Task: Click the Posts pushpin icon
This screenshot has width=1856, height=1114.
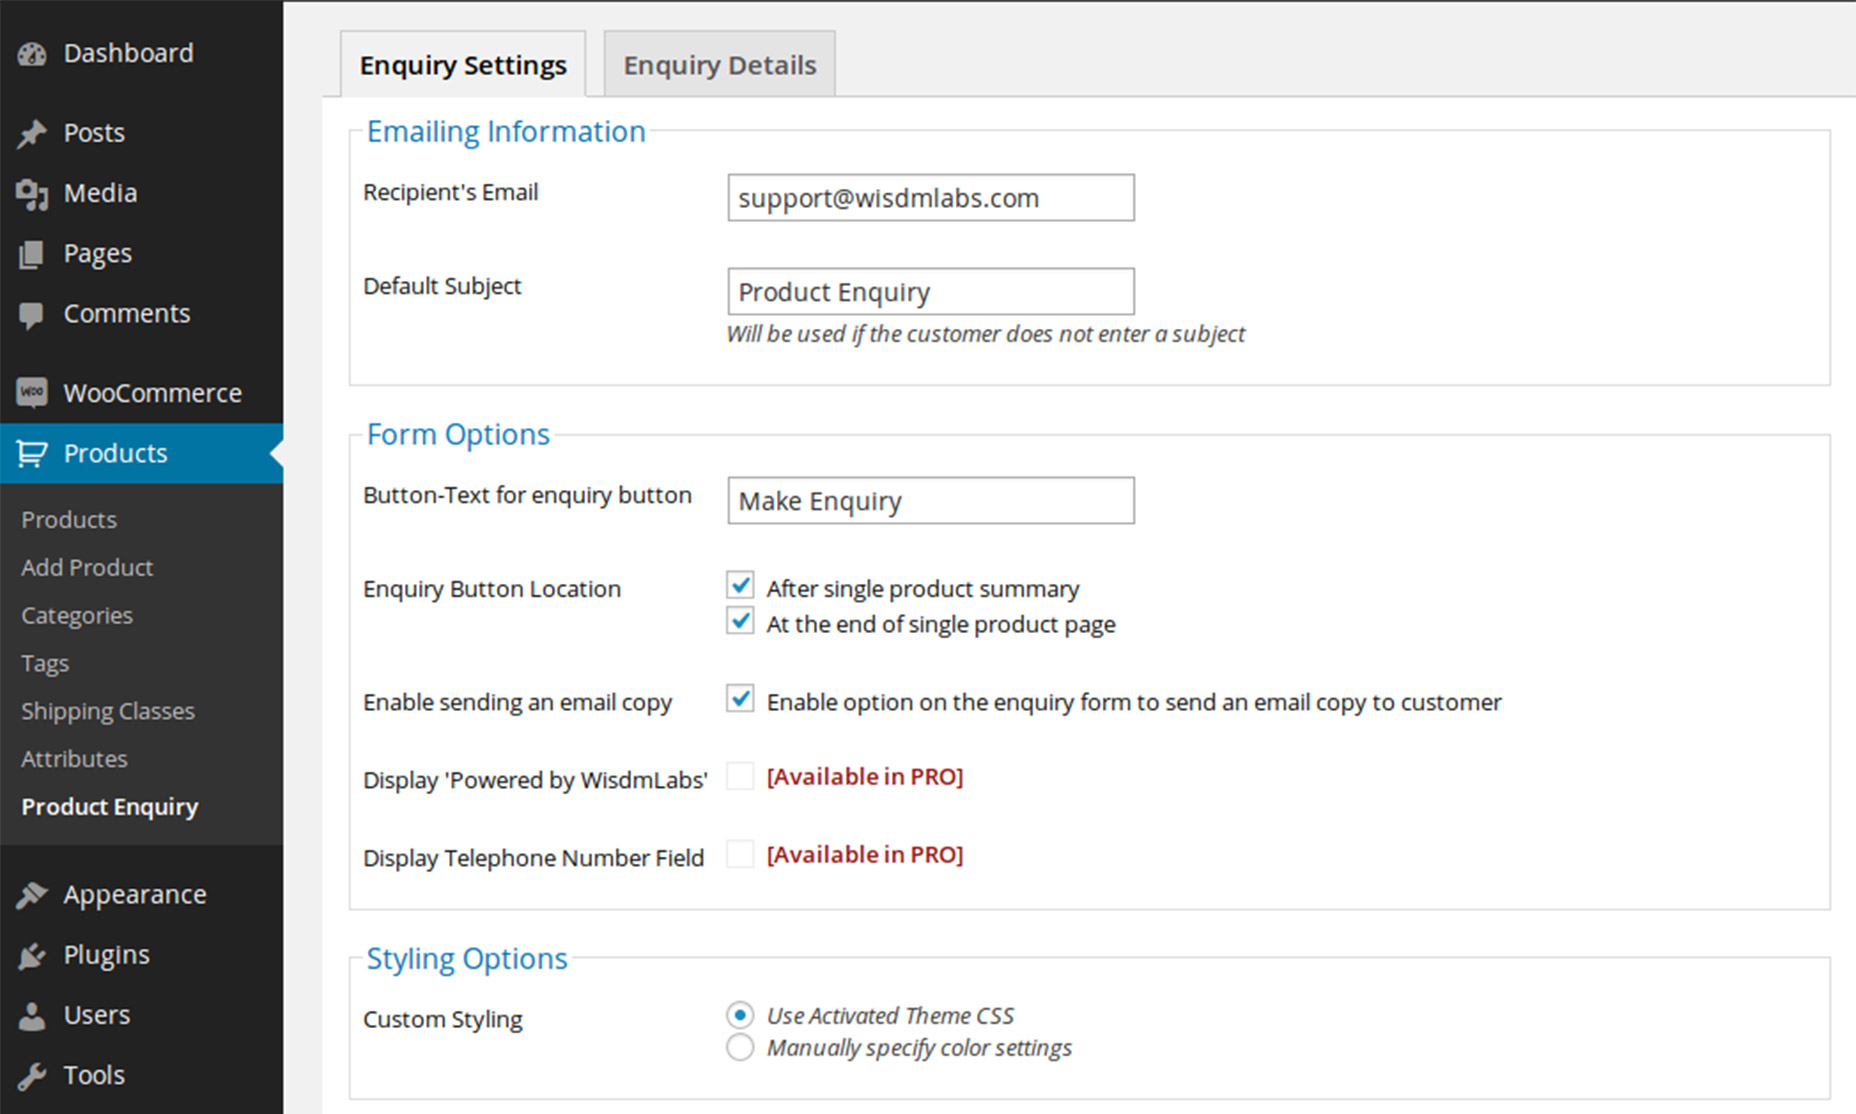Action: [x=32, y=133]
